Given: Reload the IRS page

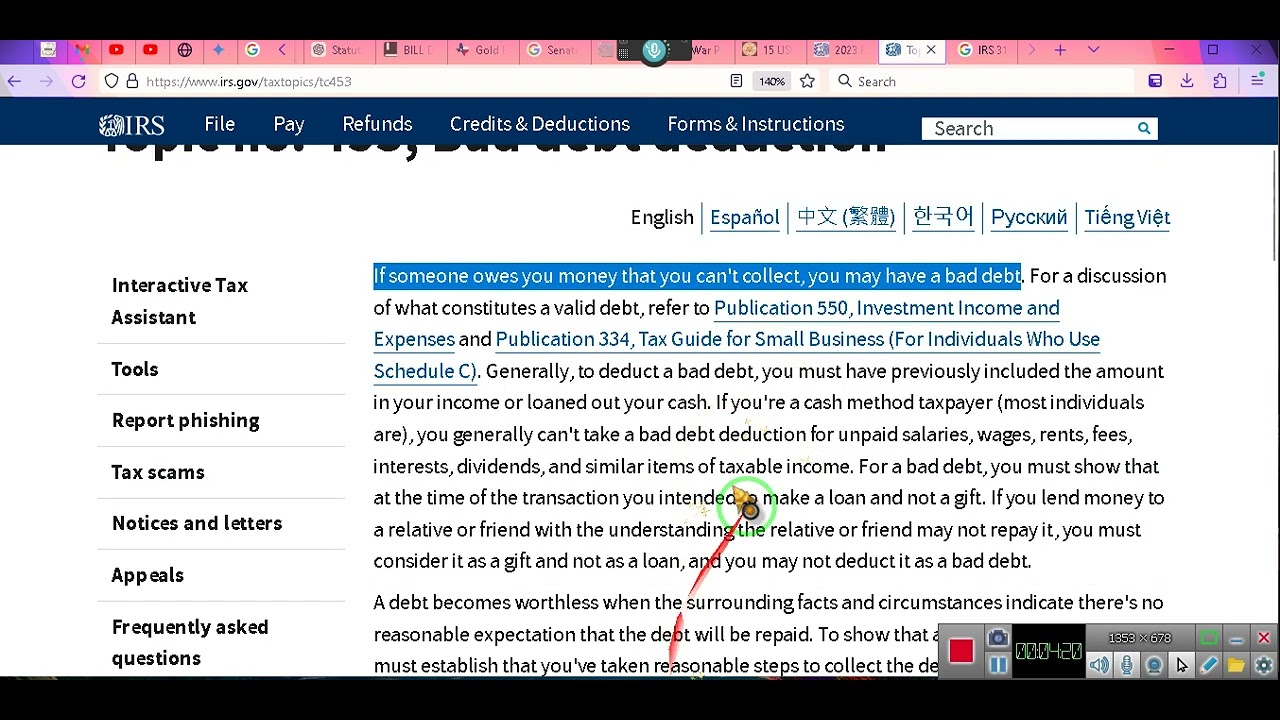Looking at the screenshot, I should click(x=78, y=81).
